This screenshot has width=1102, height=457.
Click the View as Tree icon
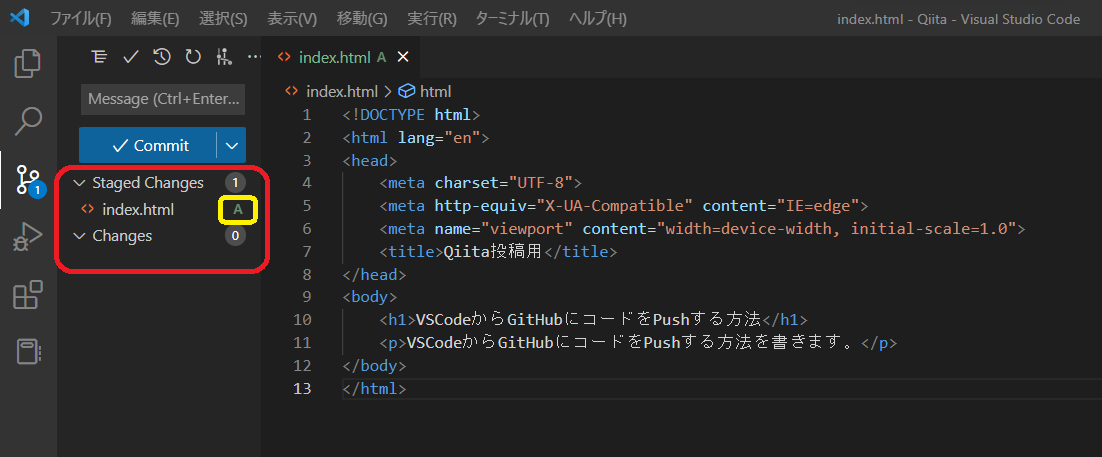click(x=99, y=57)
